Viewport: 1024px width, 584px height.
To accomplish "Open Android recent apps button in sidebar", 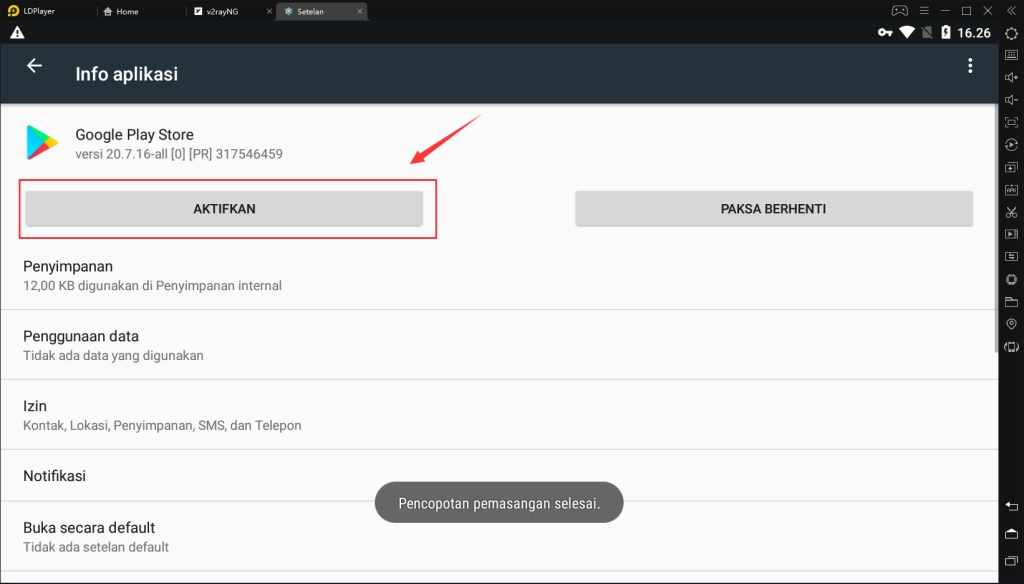I will [1012, 561].
